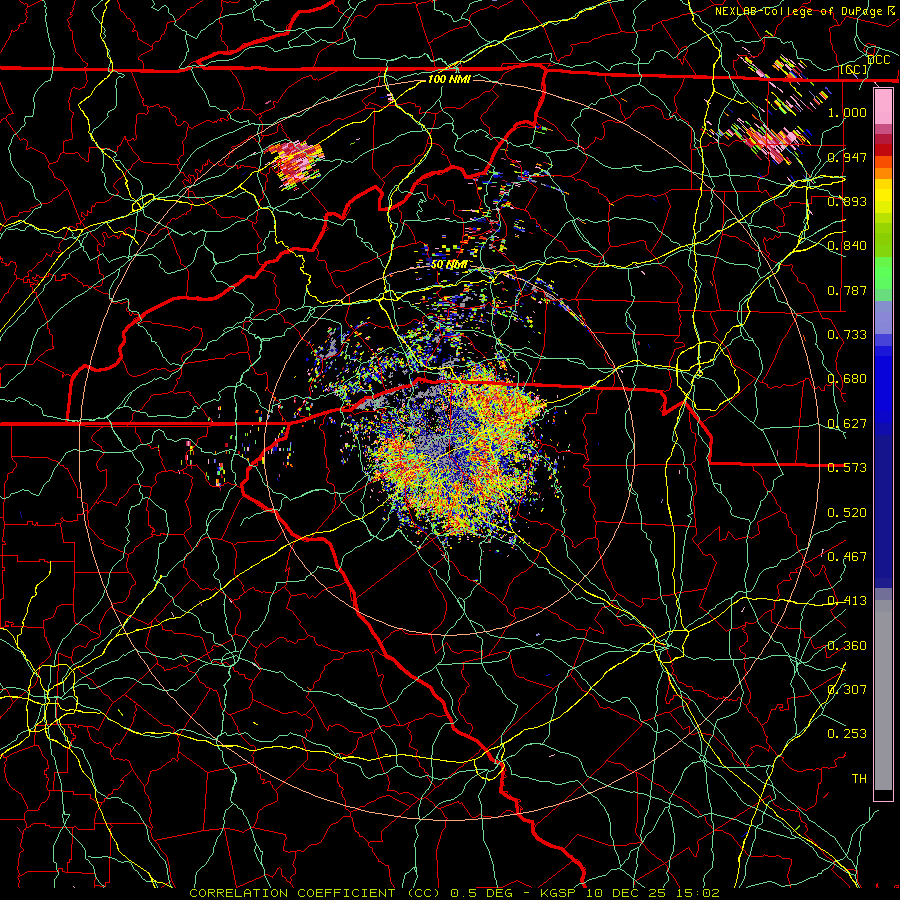The width and height of the screenshot is (900, 900).
Task: Select the 0.413 legend value
Action: (847, 601)
